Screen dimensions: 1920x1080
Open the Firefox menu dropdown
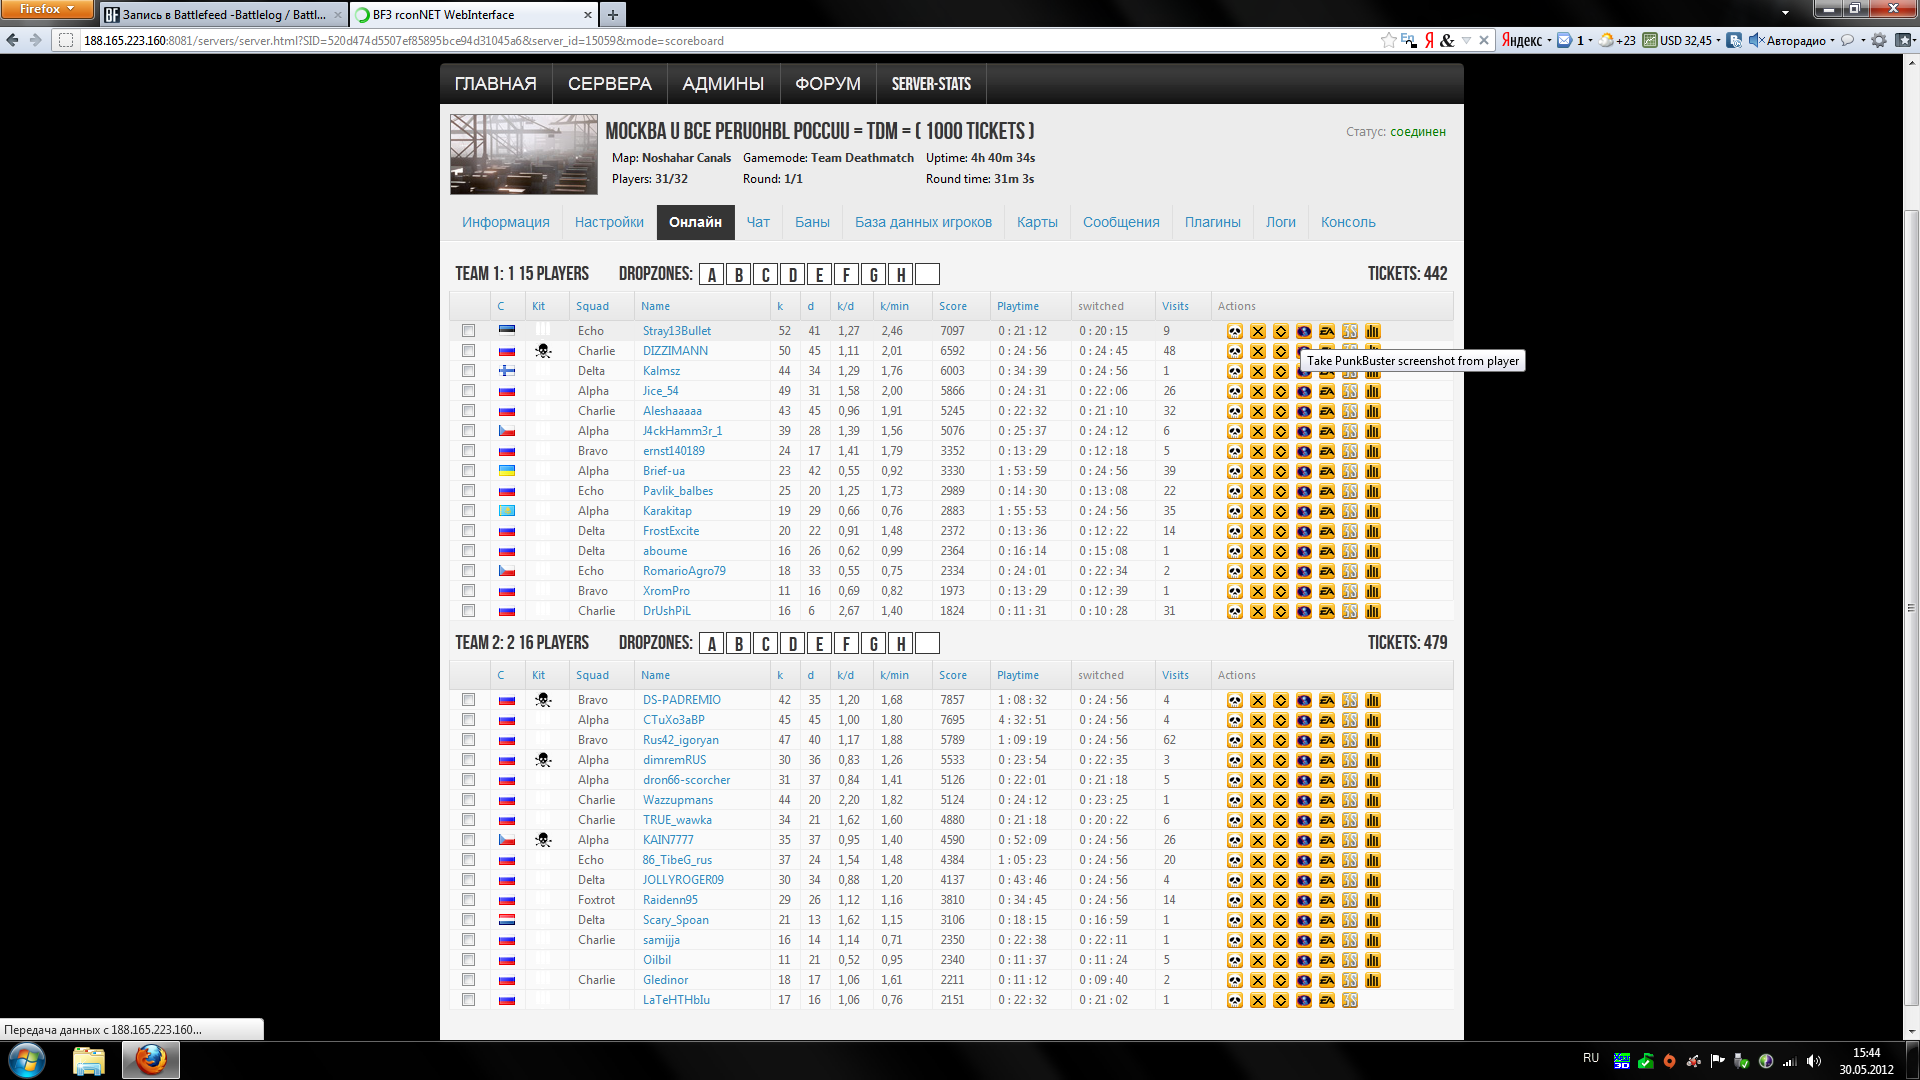coord(47,9)
